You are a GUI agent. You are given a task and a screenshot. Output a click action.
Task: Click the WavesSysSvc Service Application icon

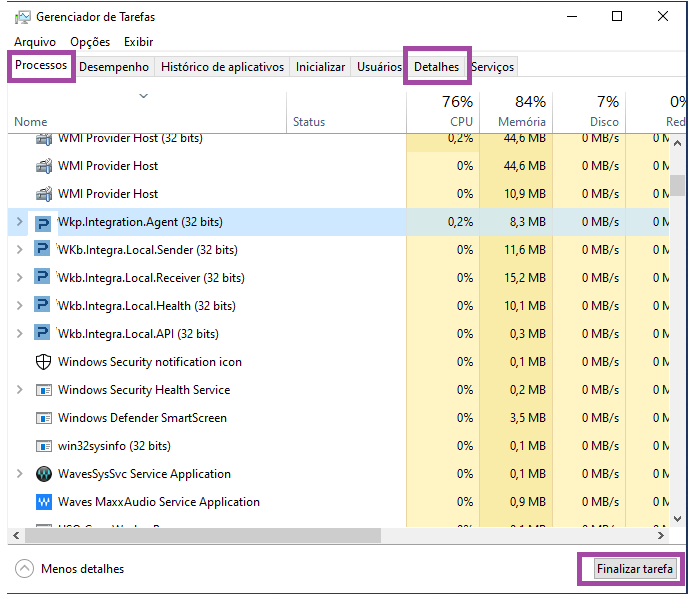[x=43, y=474]
